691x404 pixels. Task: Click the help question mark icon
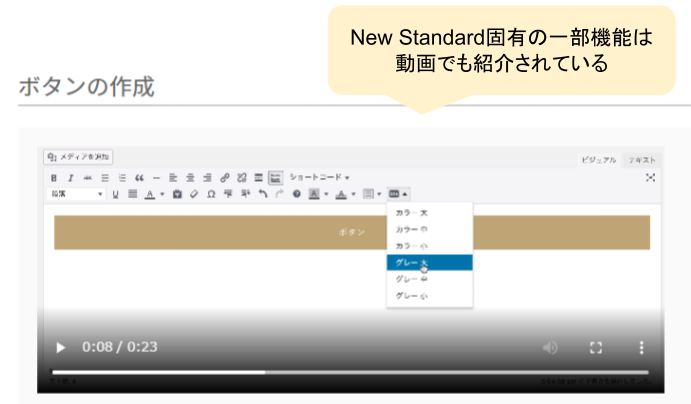coord(296,194)
